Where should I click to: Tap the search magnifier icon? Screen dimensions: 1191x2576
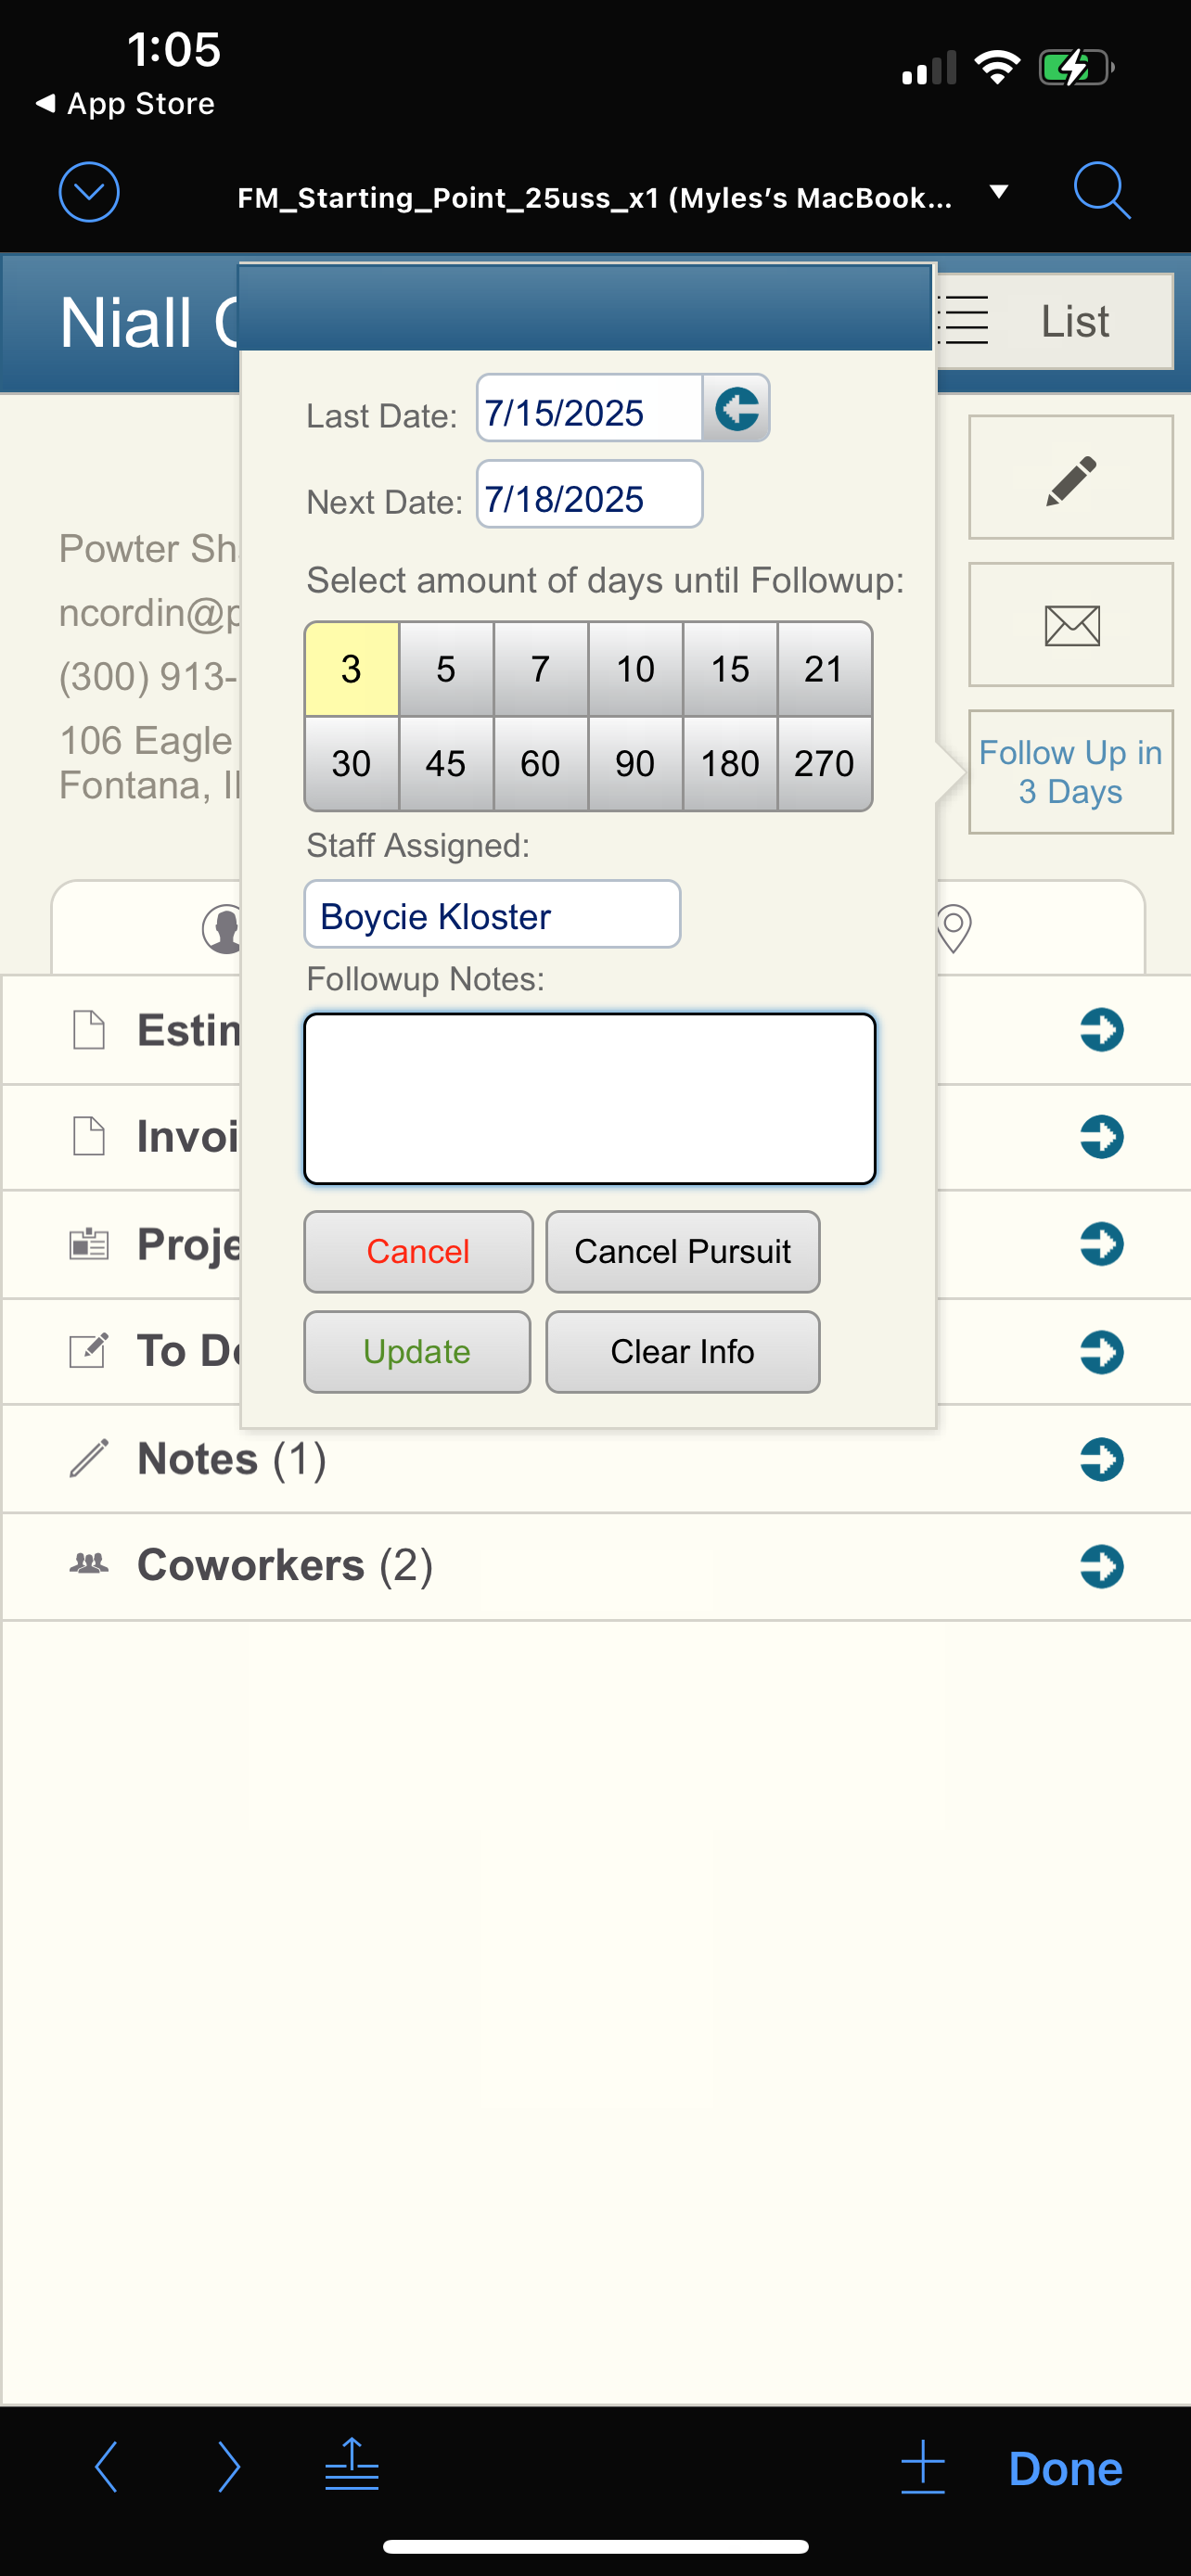[x=1102, y=191]
